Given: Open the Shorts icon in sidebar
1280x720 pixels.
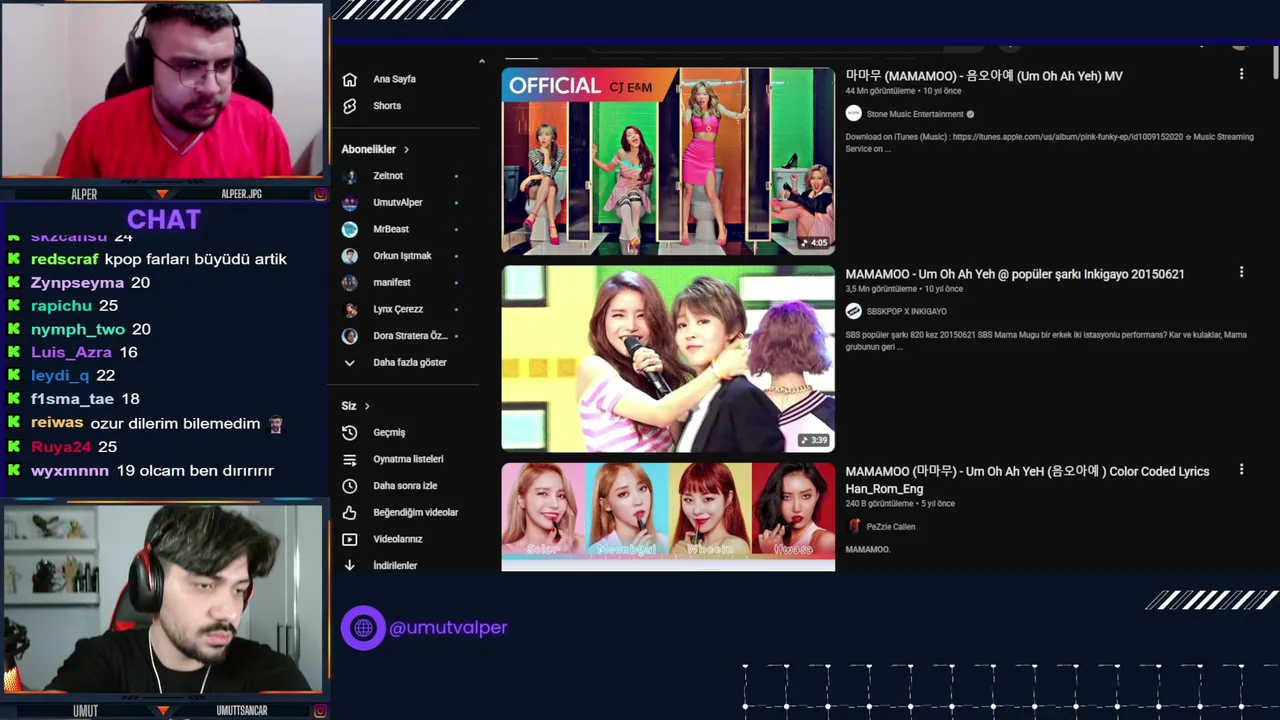Looking at the screenshot, I should 349,106.
